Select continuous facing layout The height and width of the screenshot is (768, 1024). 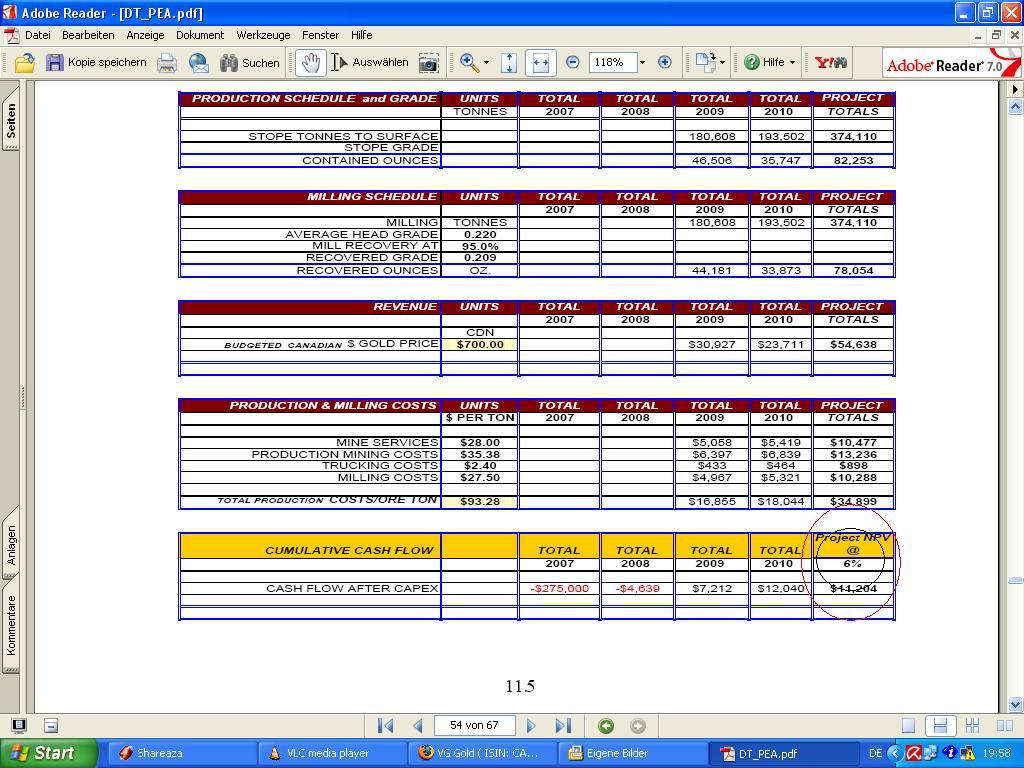(972, 726)
